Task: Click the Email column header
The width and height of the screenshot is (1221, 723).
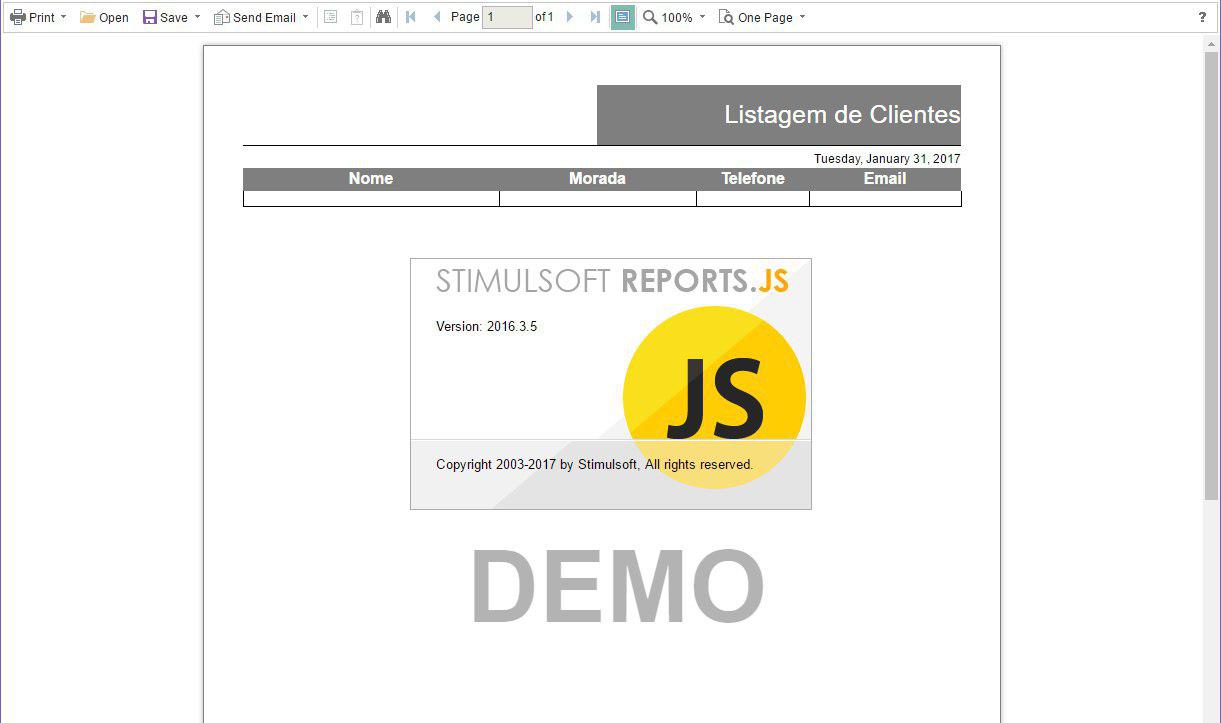Action: pos(885,179)
